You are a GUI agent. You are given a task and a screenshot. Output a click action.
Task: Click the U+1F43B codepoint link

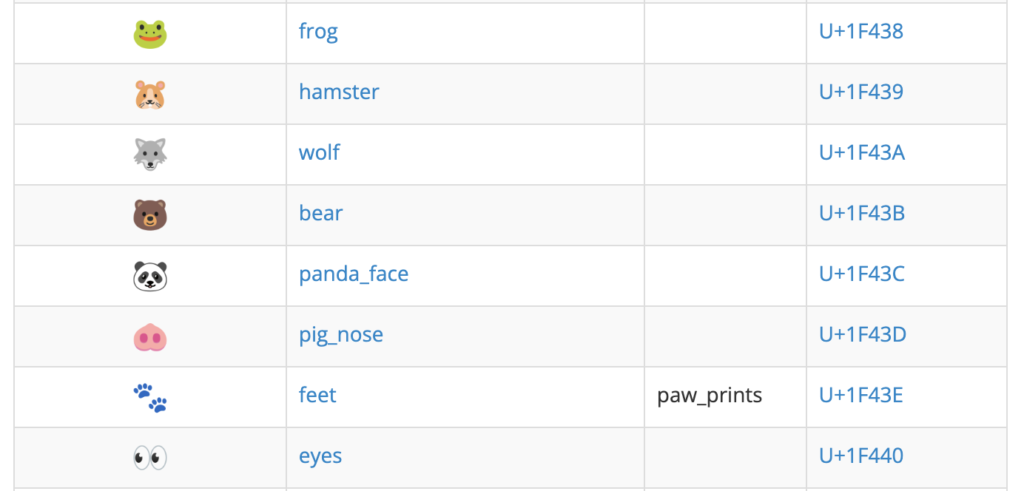(862, 213)
